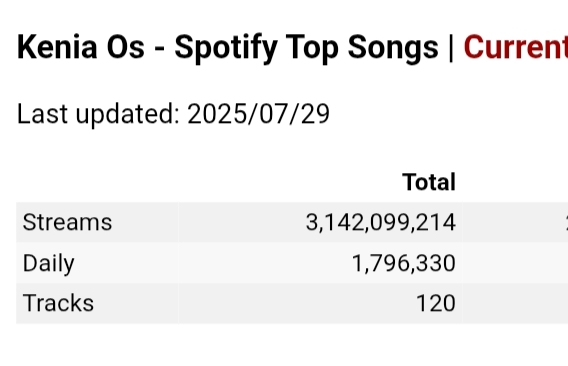Select the empty cell right of daily value

tap(515, 263)
